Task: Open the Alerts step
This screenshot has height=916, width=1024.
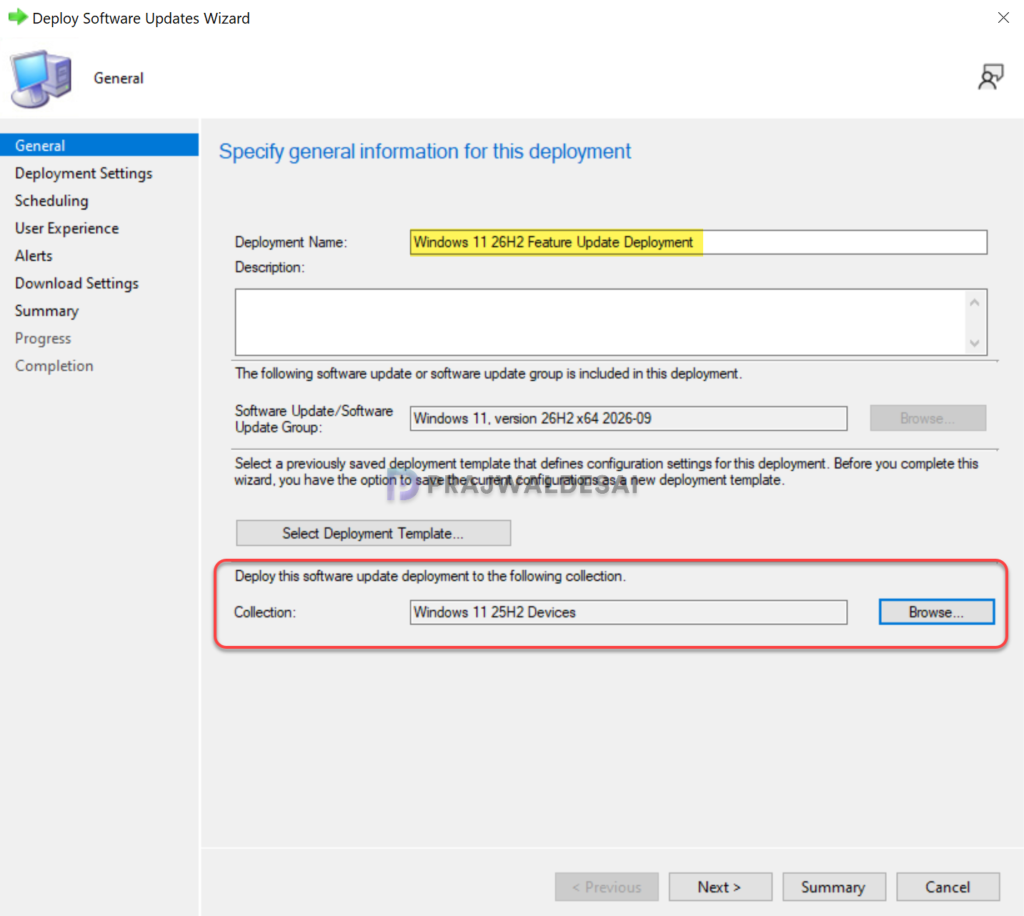Action: [33, 255]
